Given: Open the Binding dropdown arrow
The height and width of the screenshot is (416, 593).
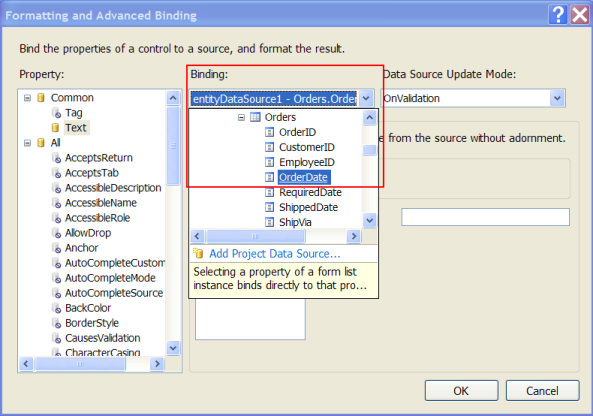Looking at the screenshot, I should click(366, 99).
